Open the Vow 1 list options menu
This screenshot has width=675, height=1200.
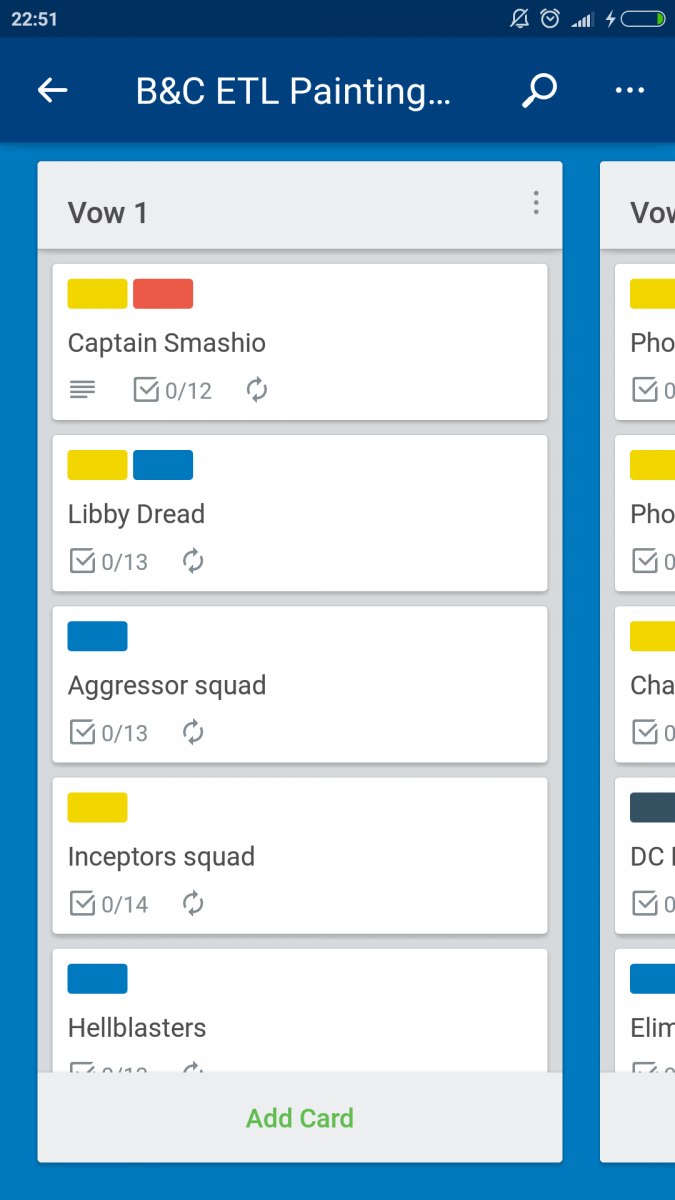(536, 204)
